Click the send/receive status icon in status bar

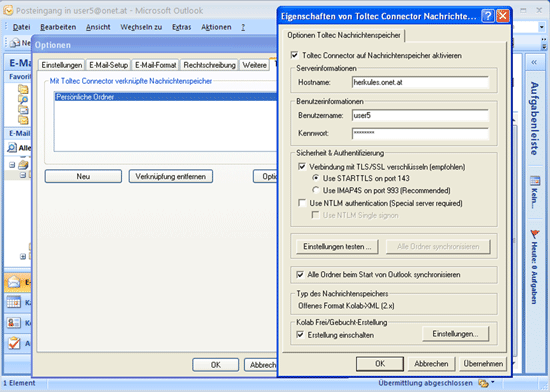483,383
